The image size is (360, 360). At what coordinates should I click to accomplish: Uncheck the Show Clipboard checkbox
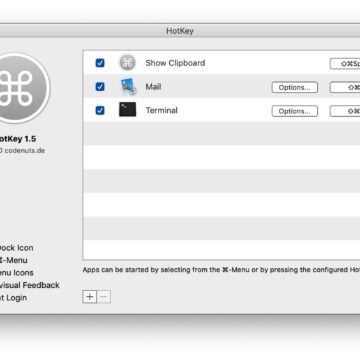[x=100, y=63]
